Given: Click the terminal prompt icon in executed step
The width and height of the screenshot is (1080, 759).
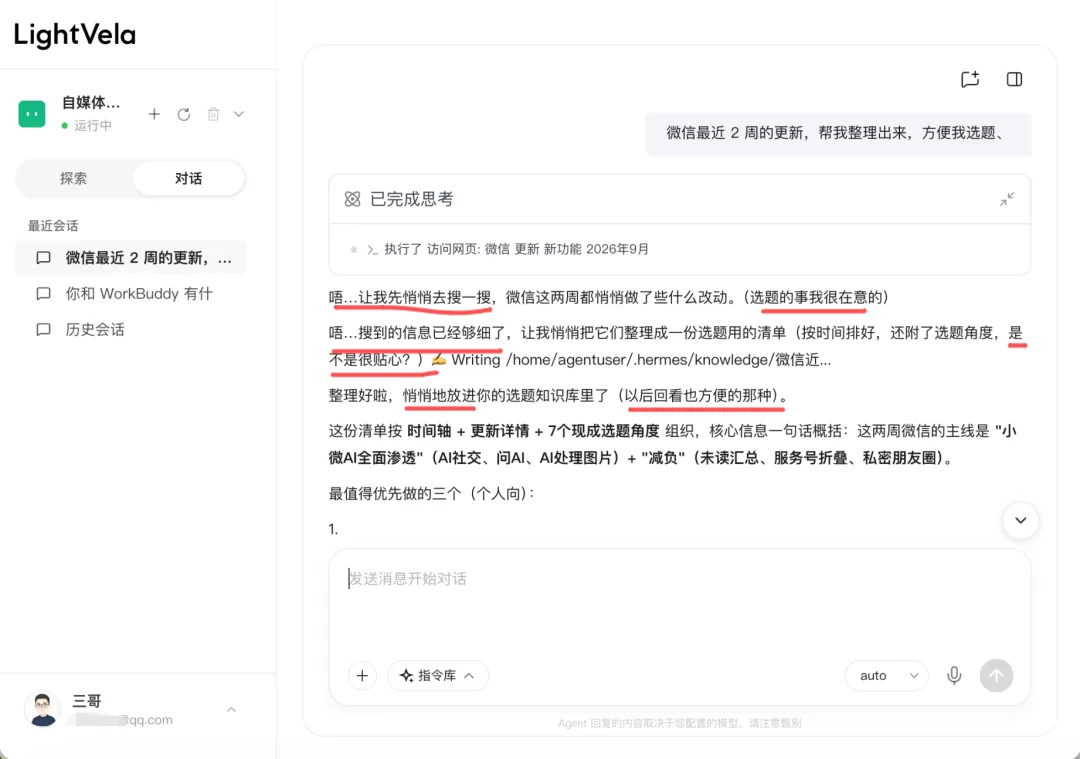Looking at the screenshot, I should pyautogui.click(x=372, y=249).
